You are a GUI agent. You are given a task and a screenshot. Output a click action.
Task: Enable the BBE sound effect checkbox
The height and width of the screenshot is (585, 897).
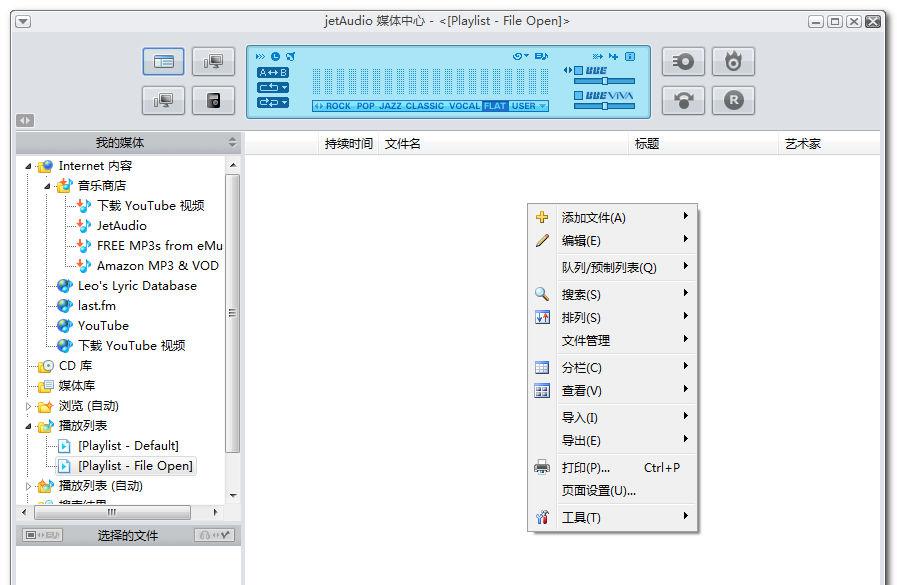tap(578, 70)
